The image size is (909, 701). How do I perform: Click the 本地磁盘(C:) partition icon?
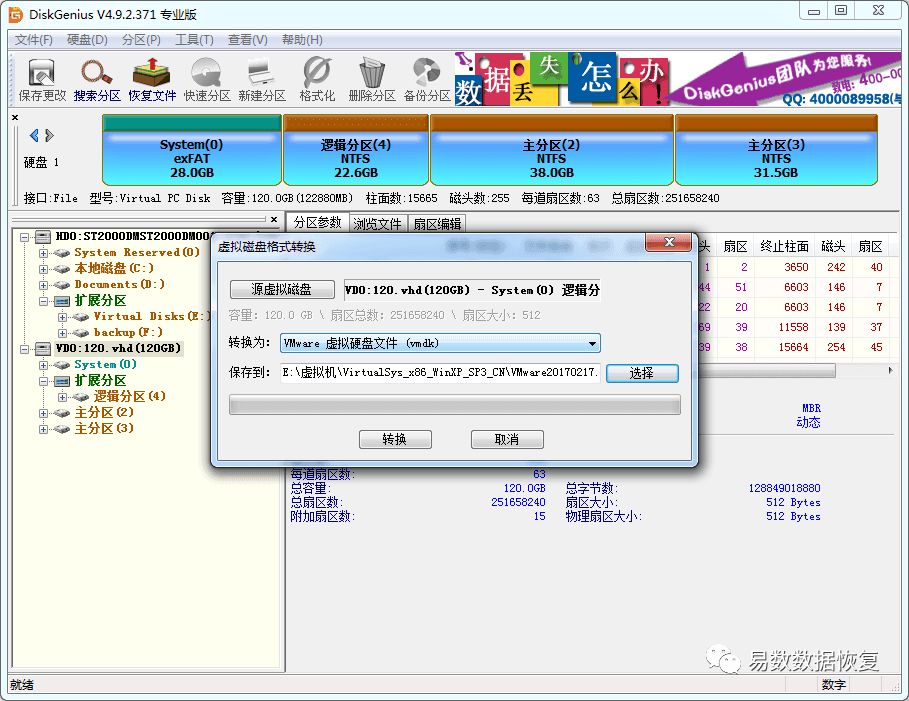click(x=62, y=268)
